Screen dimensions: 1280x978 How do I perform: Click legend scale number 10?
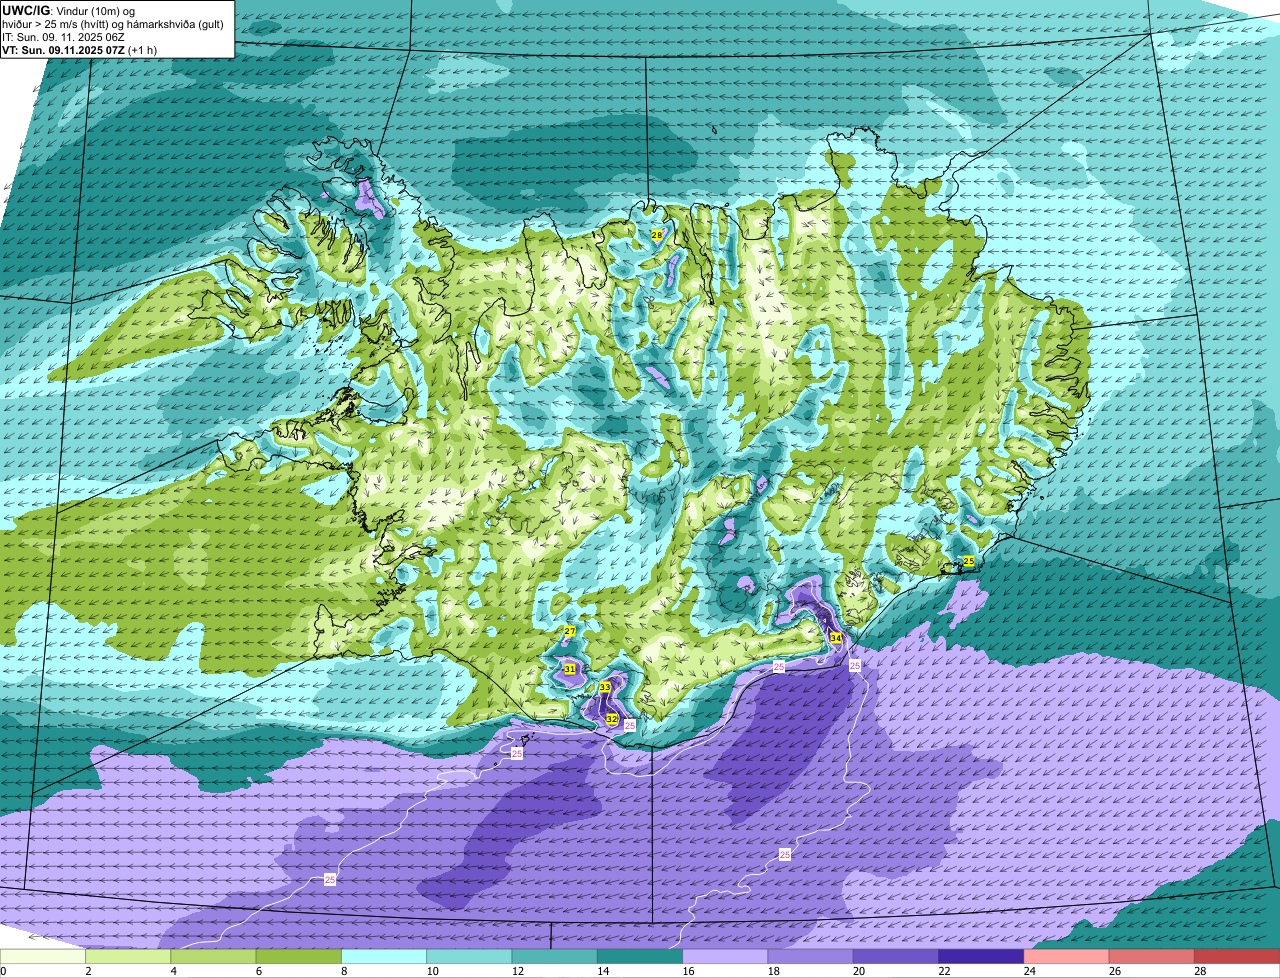tap(432, 971)
